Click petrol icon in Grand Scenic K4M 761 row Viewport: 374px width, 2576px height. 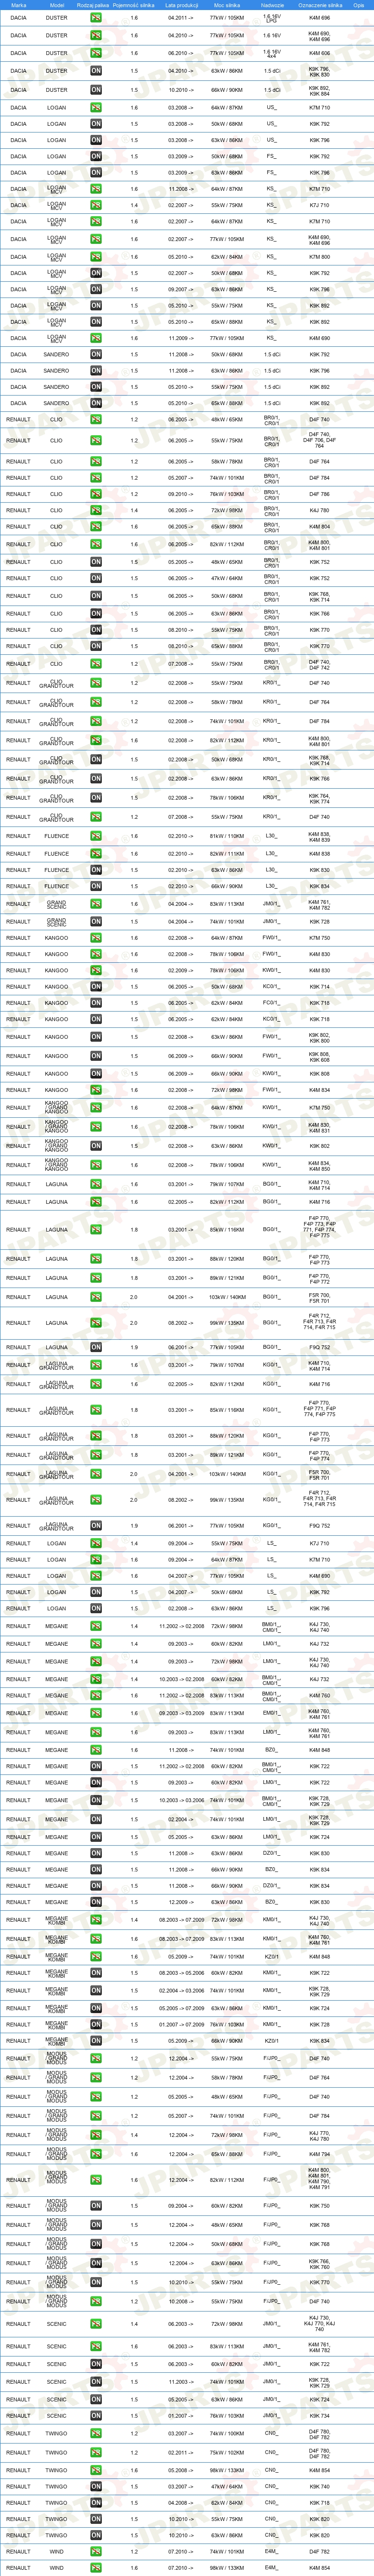pos(96,904)
